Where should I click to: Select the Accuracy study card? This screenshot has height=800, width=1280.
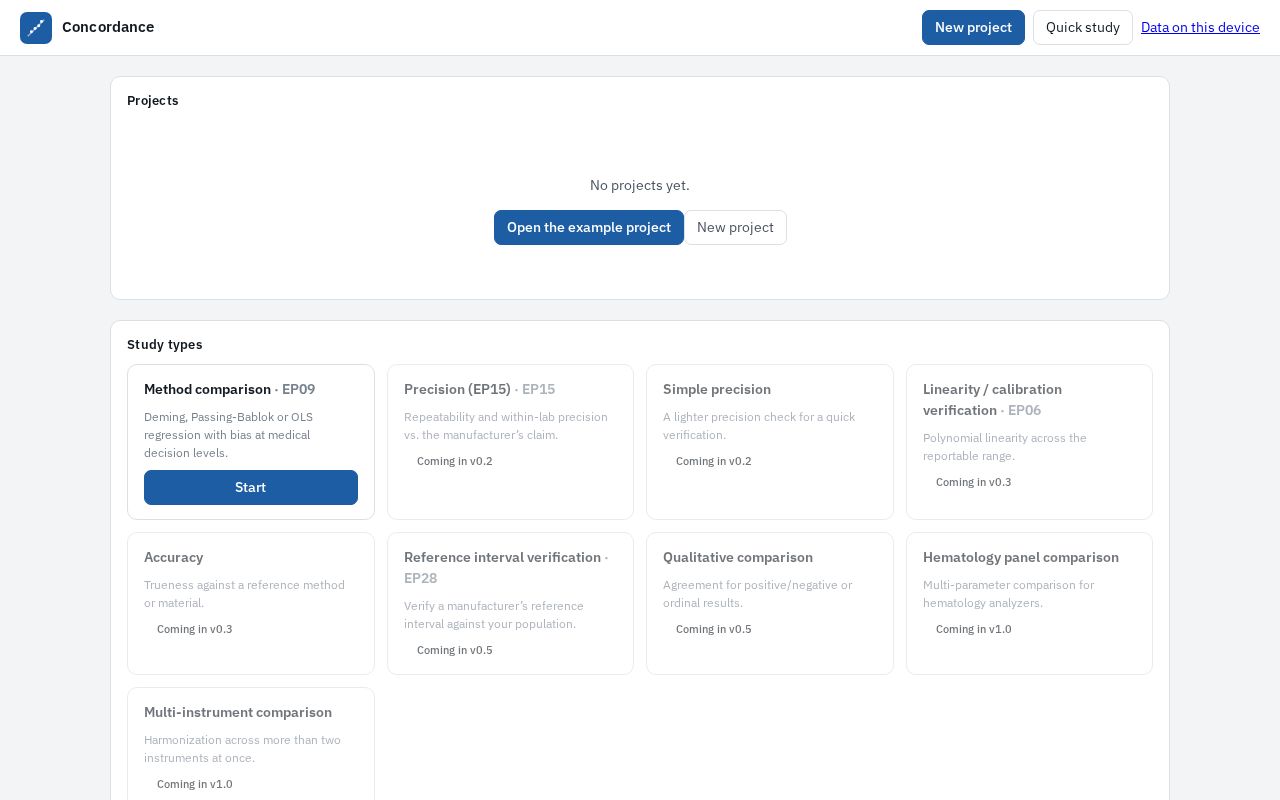(x=251, y=603)
